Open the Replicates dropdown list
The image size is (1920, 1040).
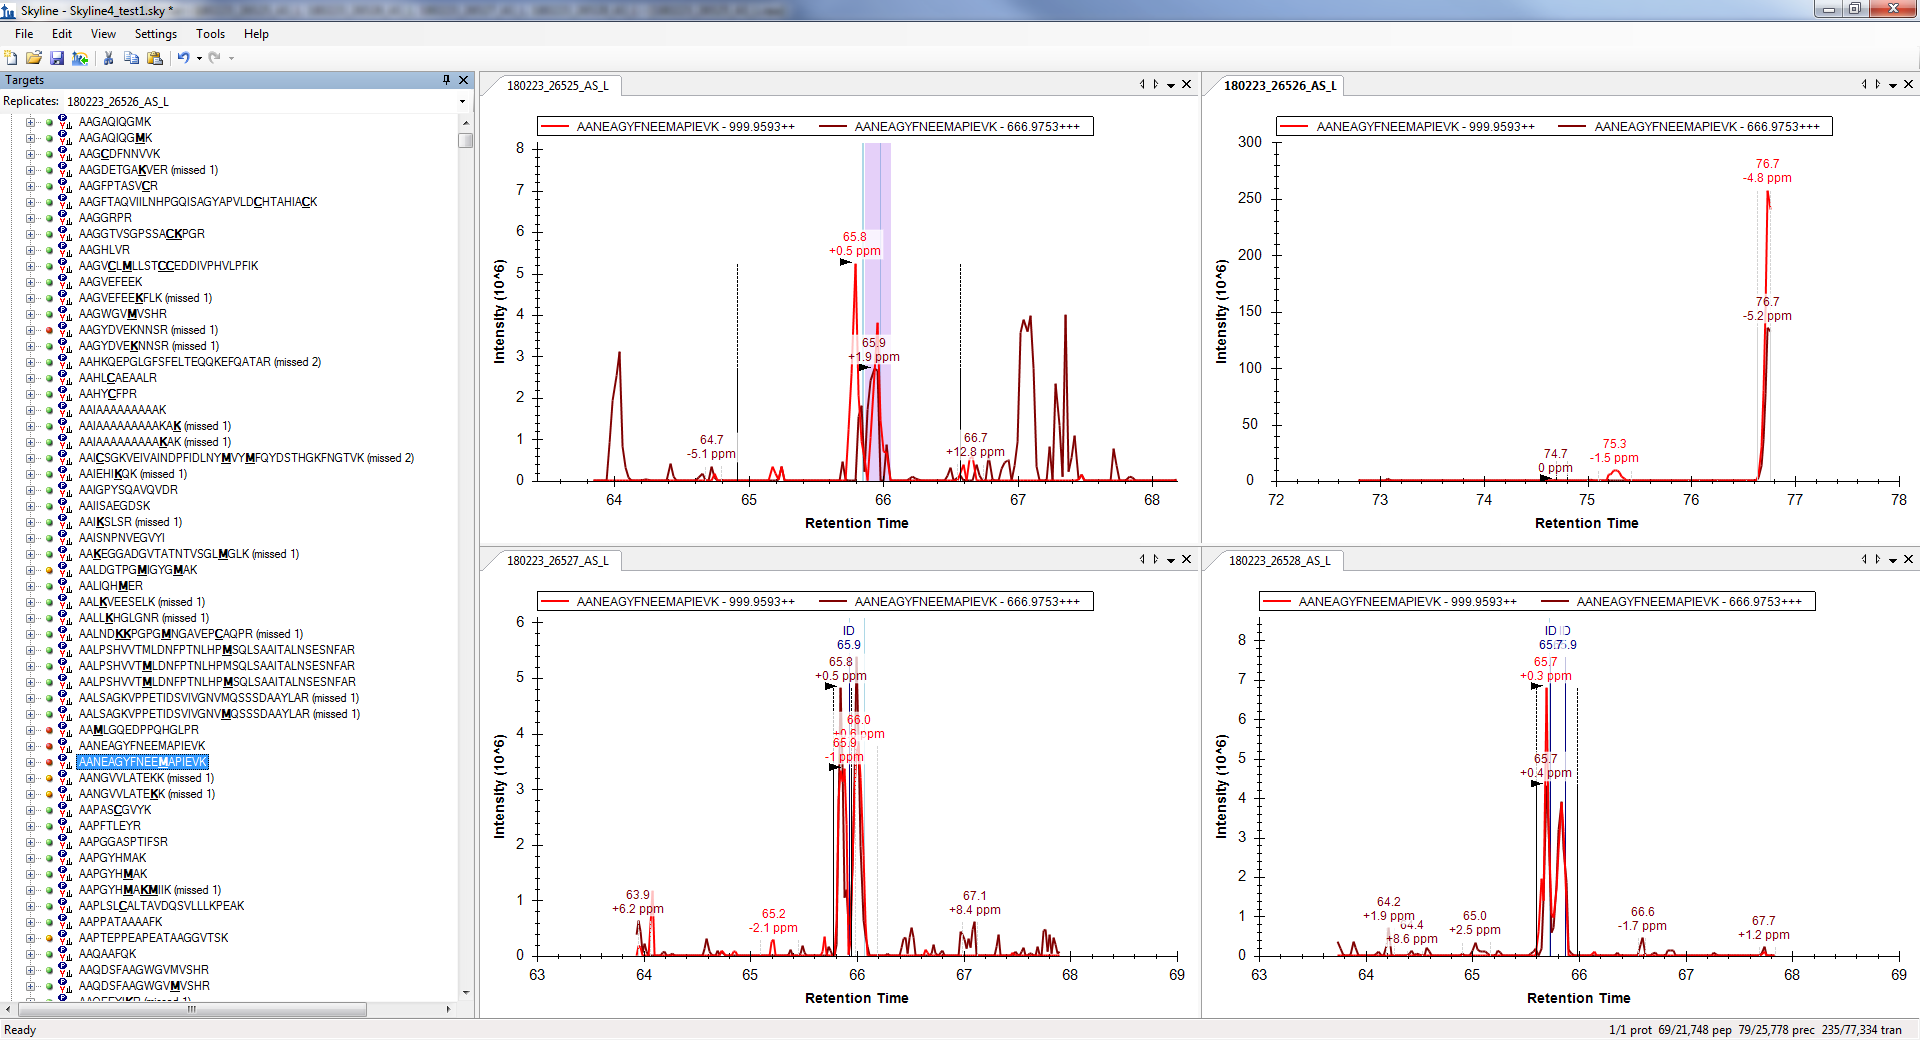click(x=462, y=102)
